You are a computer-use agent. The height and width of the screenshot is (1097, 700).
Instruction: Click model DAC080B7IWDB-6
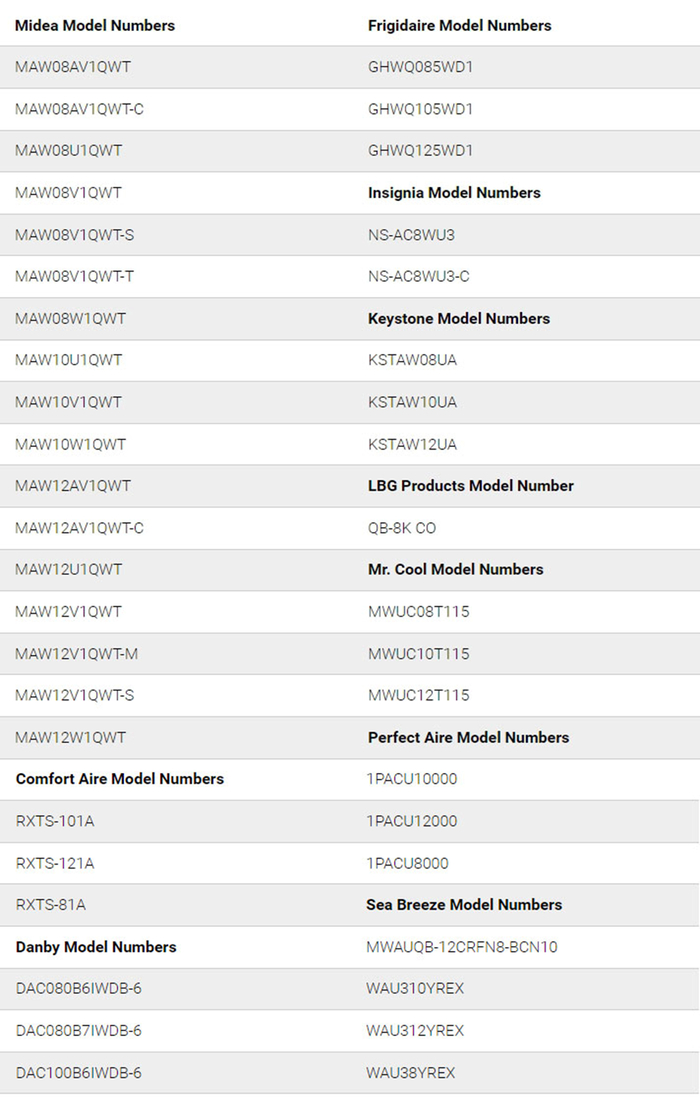tap(79, 1031)
